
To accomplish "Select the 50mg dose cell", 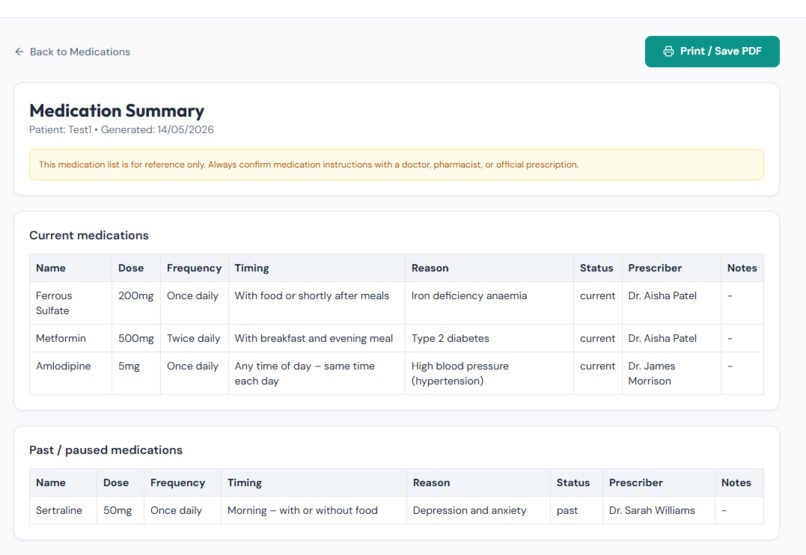I will [120, 510].
